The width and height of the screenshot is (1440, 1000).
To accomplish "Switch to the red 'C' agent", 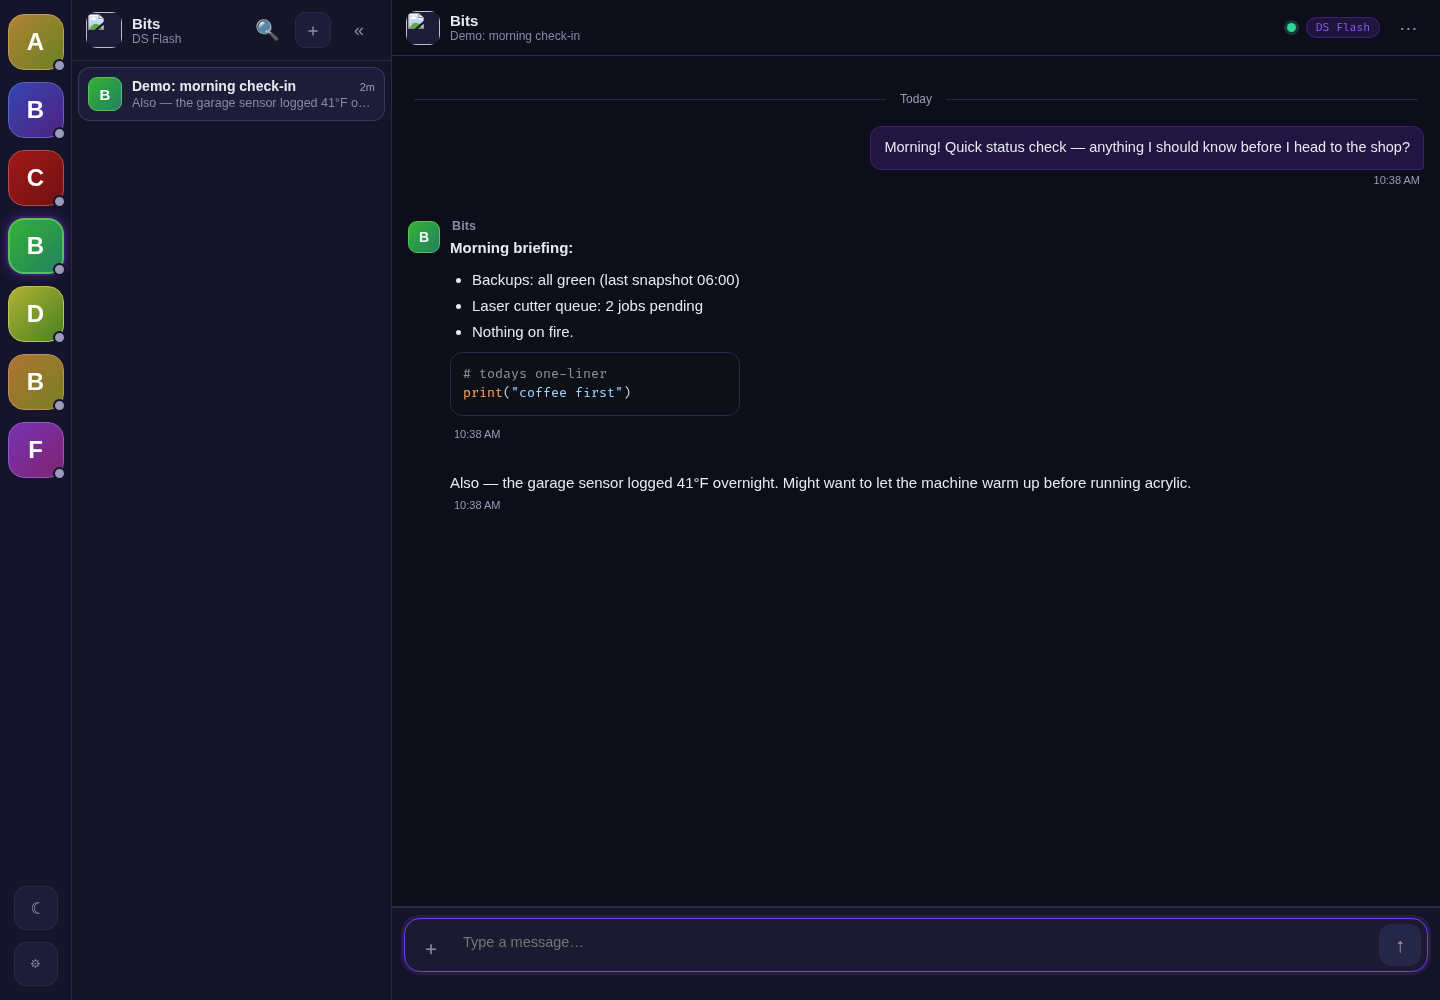I will (x=36, y=178).
